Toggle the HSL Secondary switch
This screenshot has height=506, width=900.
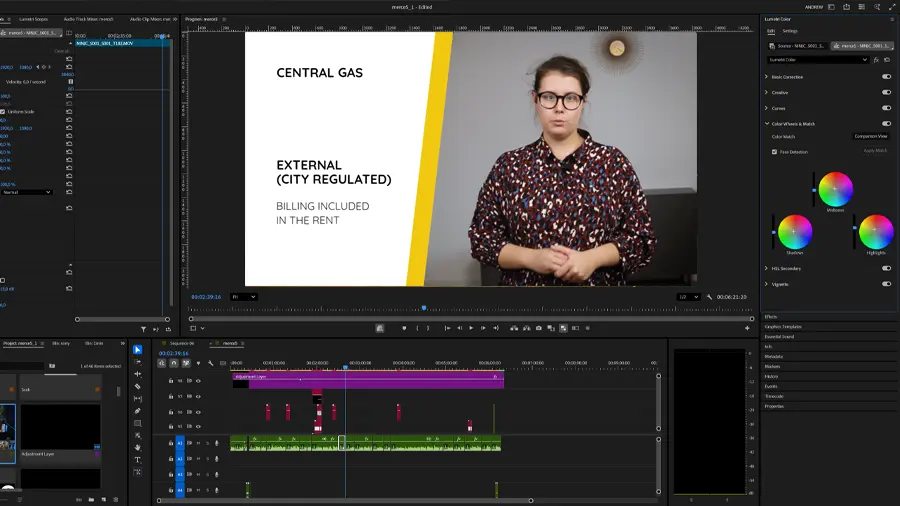pyautogui.click(x=886, y=268)
